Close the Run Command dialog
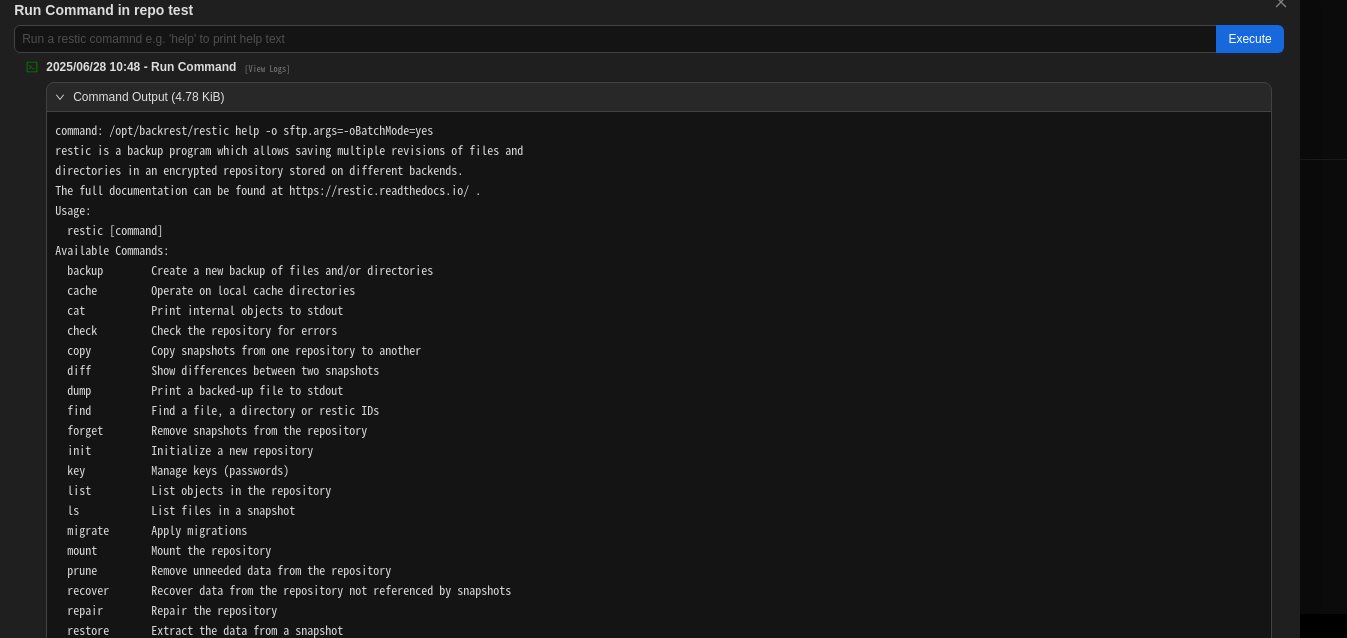The image size is (1347, 638). [x=1281, y=4]
